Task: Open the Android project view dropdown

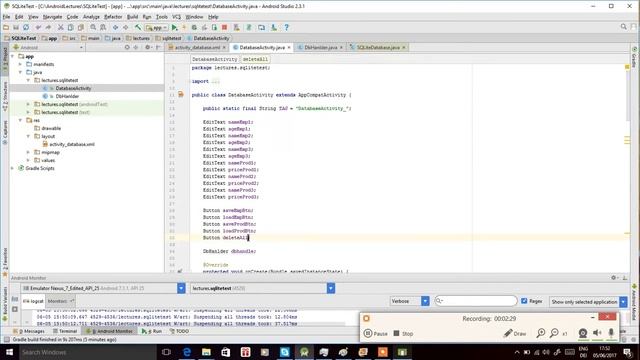Action: point(48,47)
